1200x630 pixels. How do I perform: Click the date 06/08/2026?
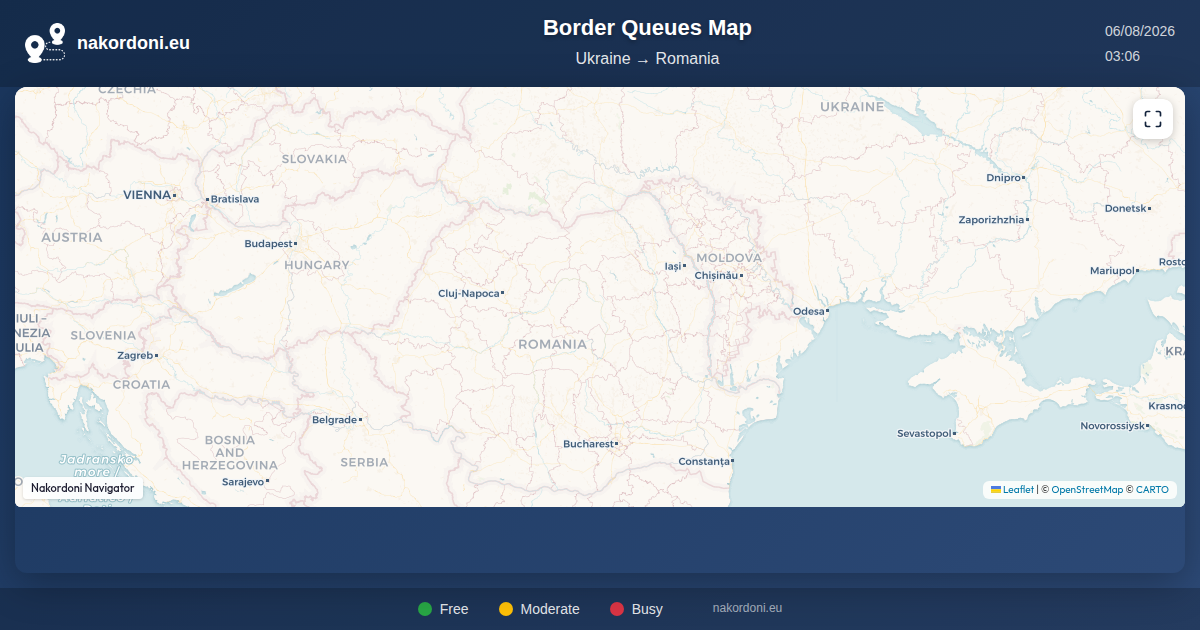1139,31
